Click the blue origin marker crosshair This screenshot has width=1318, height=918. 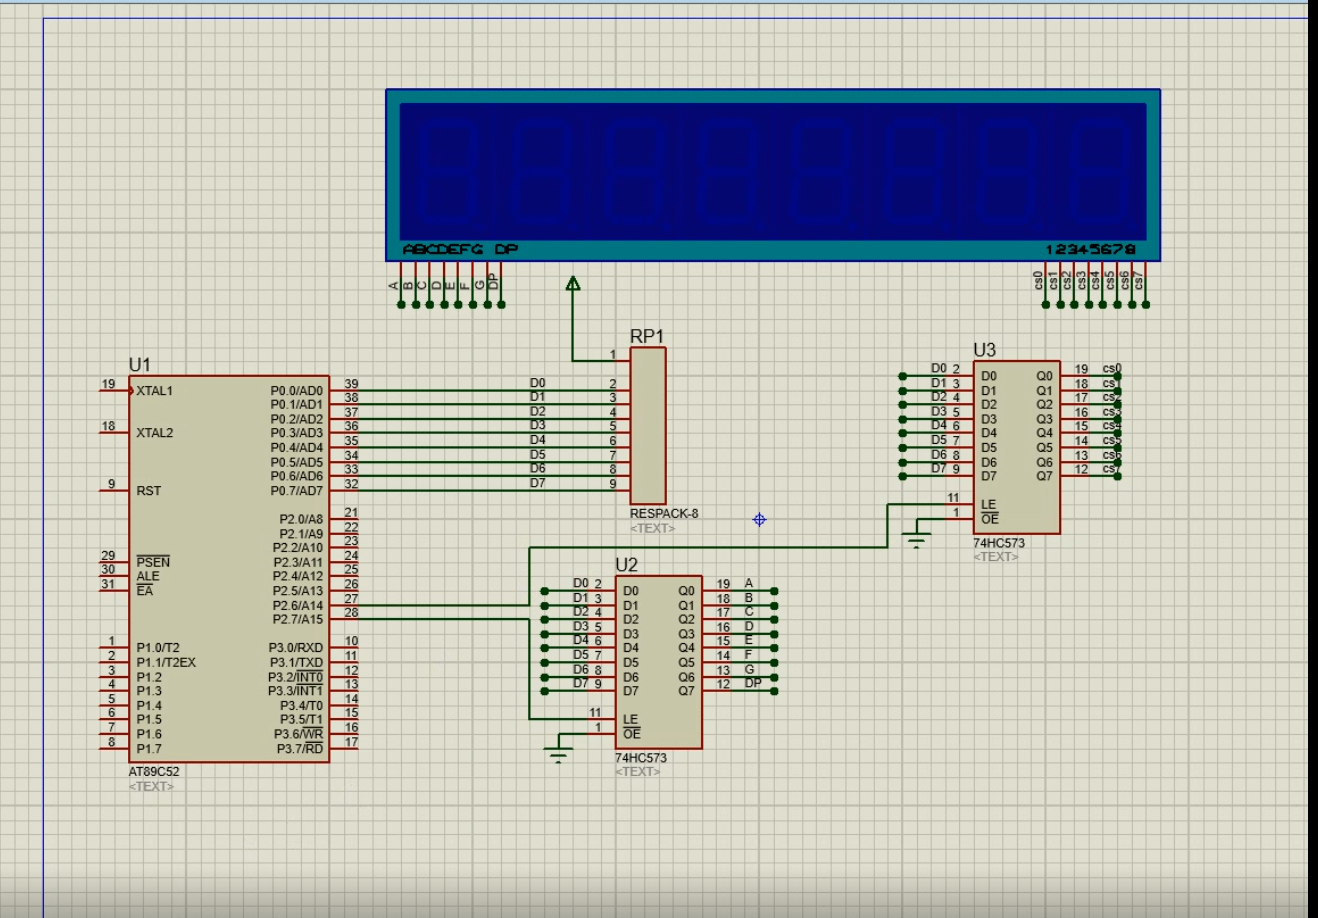[x=759, y=519]
